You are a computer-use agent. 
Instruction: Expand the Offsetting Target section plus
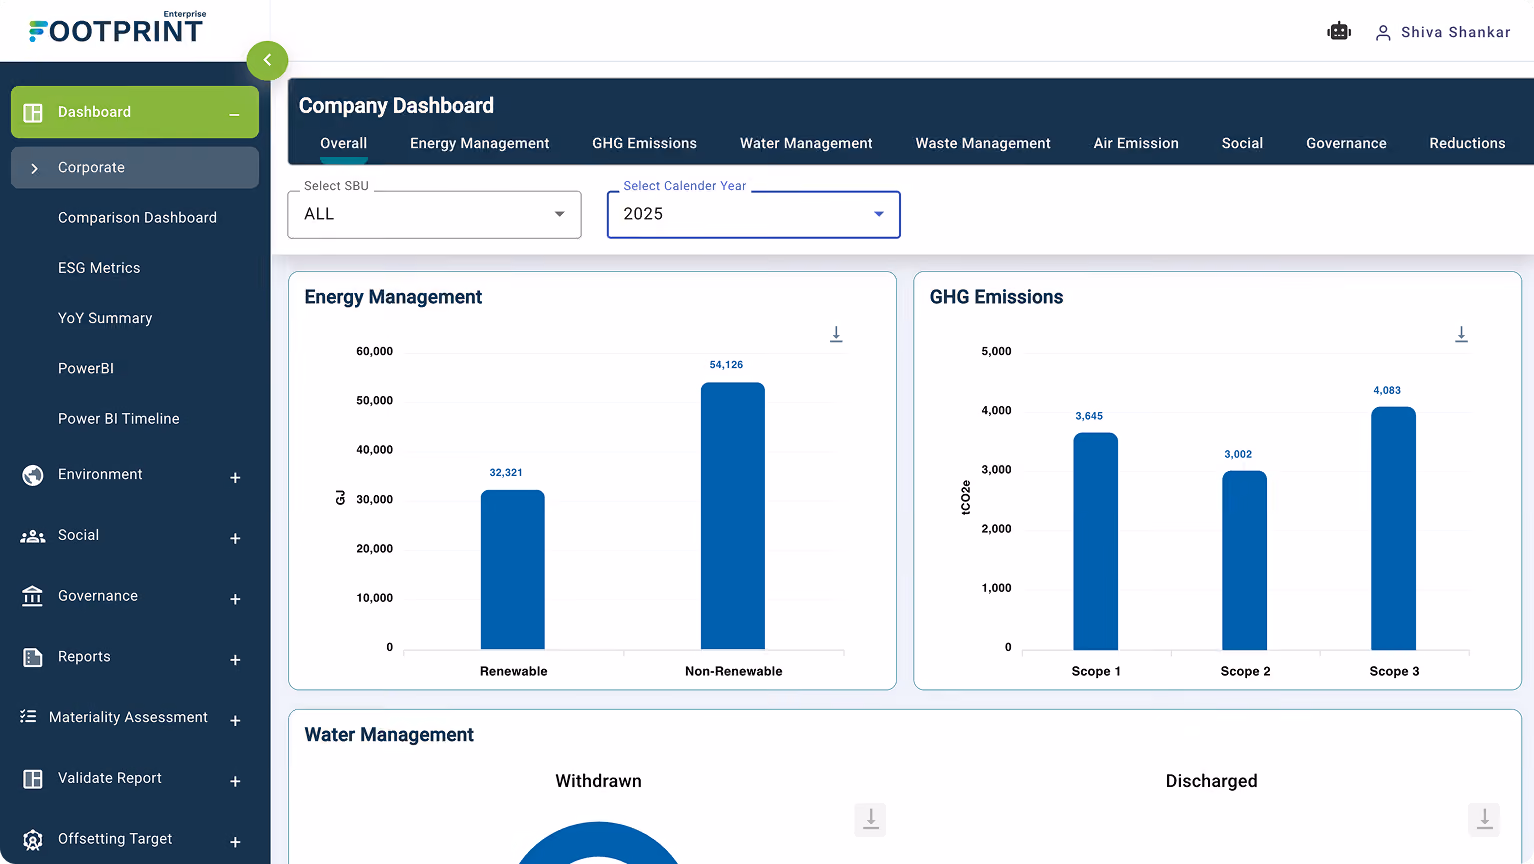click(235, 842)
